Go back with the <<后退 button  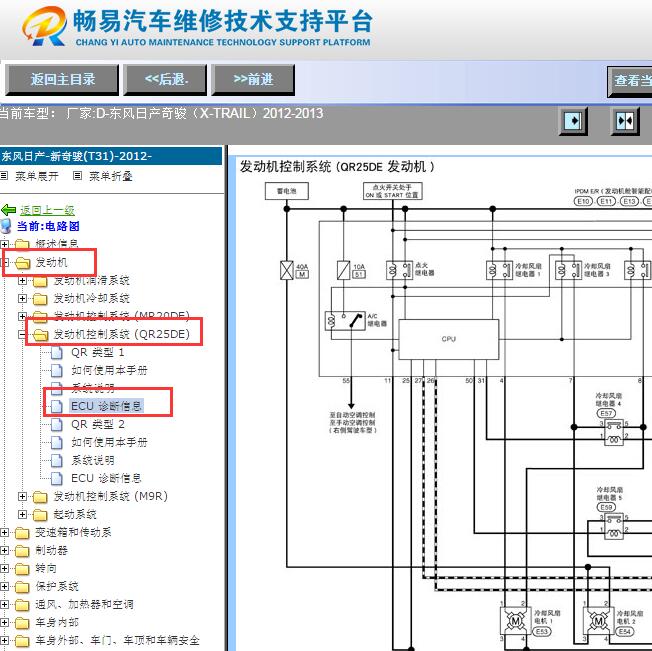pyautogui.click(x=165, y=79)
